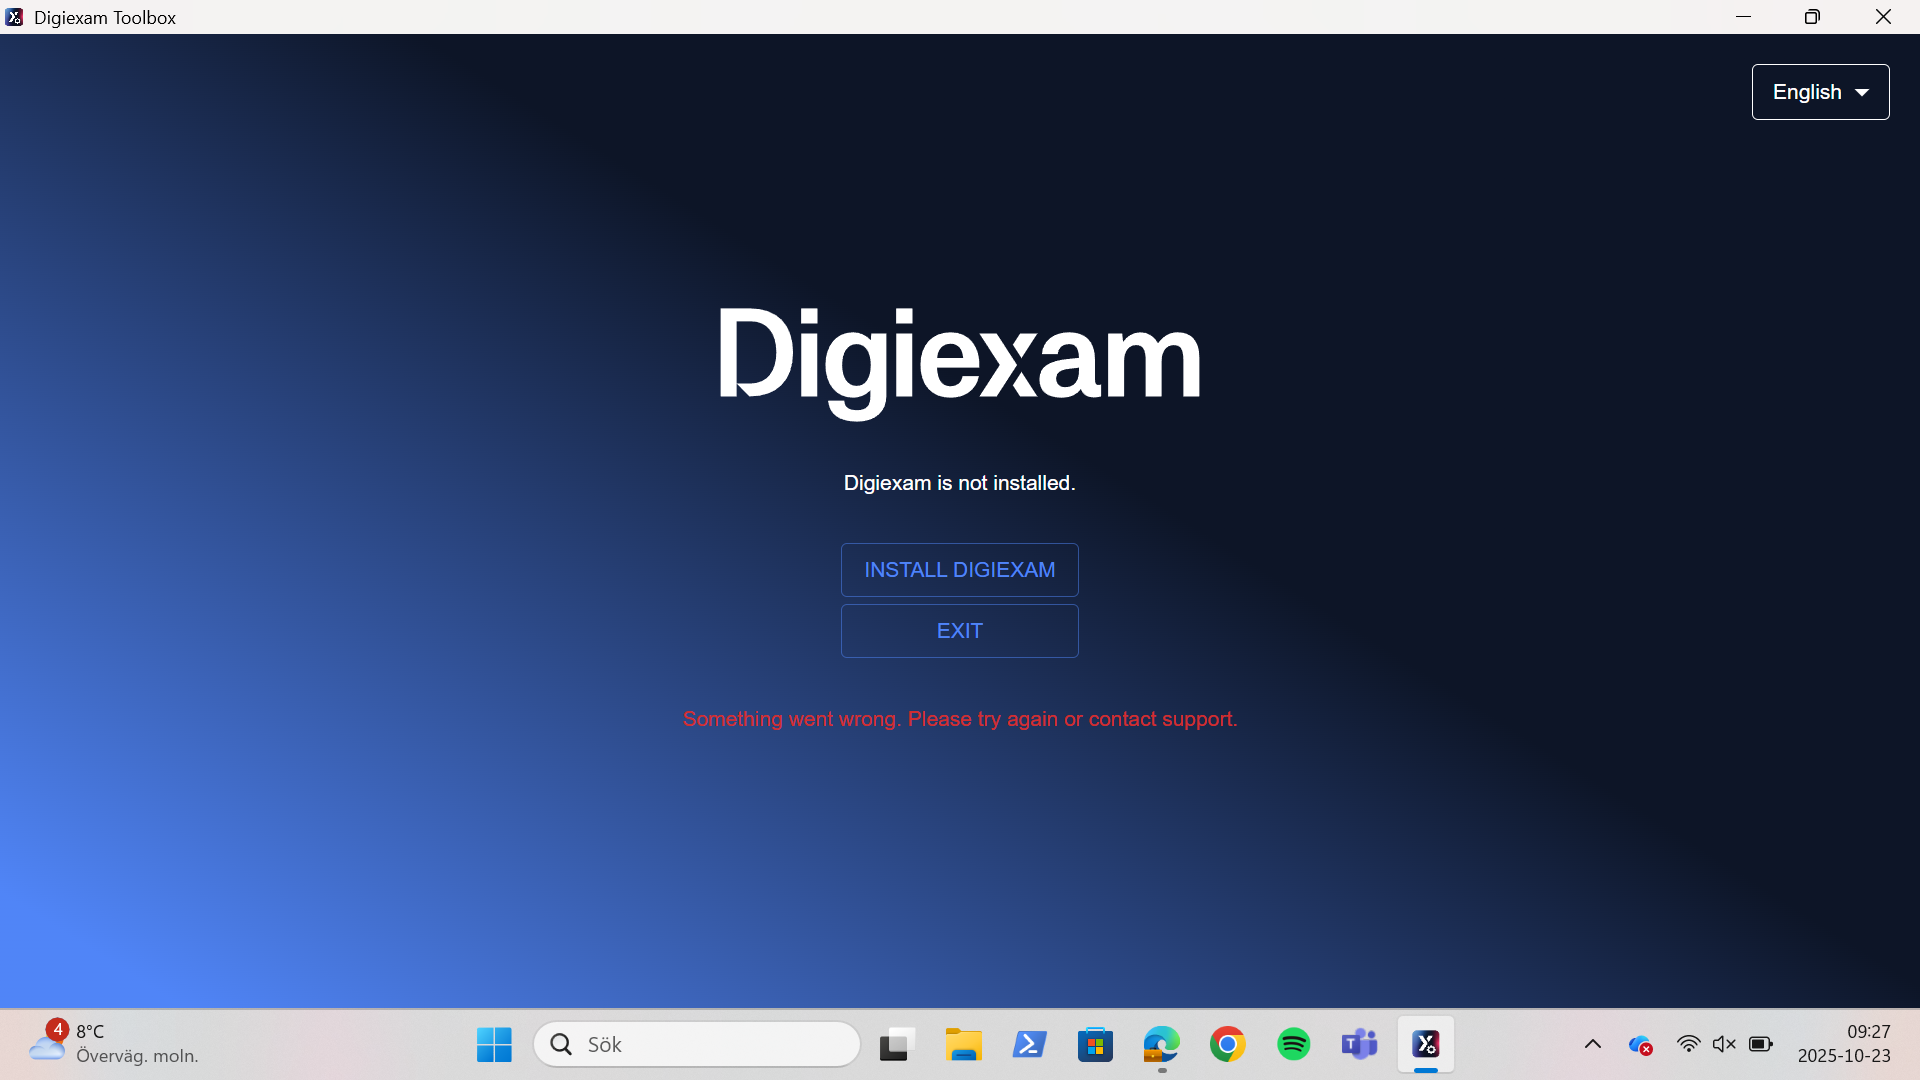Open the Start menu
The width and height of the screenshot is (1920, 1080).
point(493,1043)
